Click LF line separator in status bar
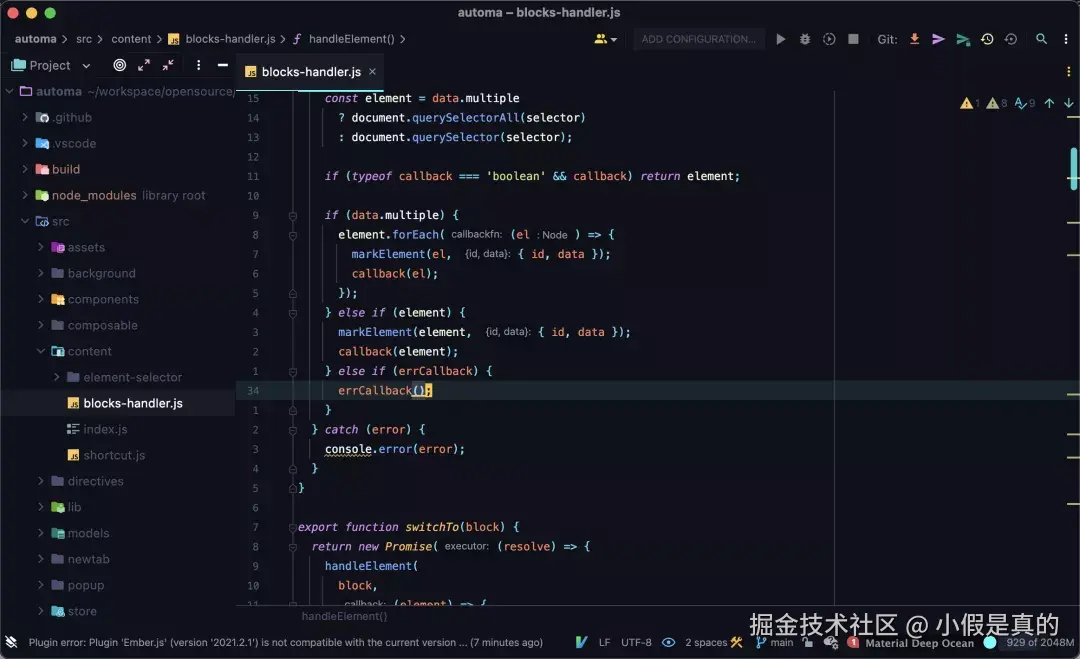The width and height of the screenshot is (1080, 659). 604,642
